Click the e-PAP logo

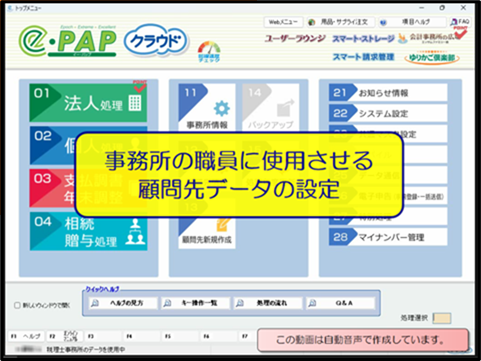(67, 42)
